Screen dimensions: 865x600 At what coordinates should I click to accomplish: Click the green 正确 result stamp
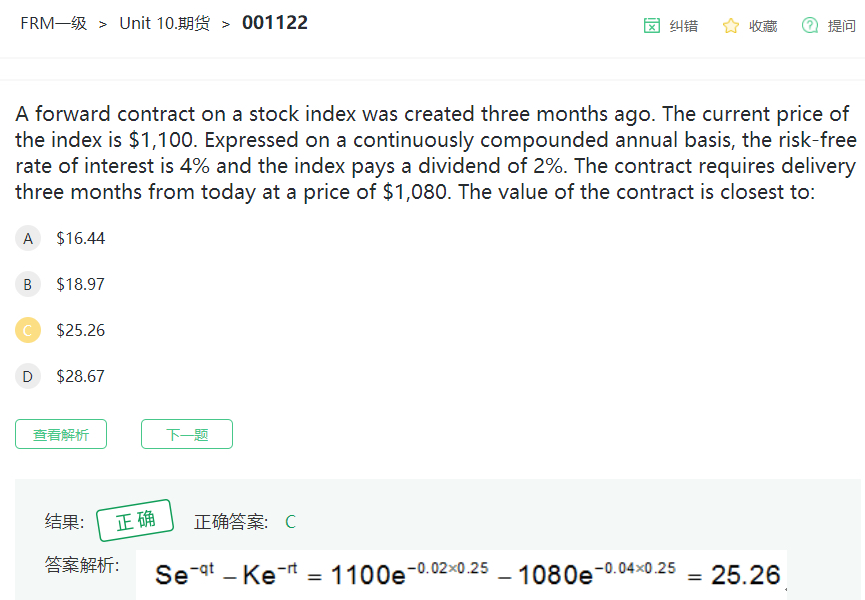135,521
